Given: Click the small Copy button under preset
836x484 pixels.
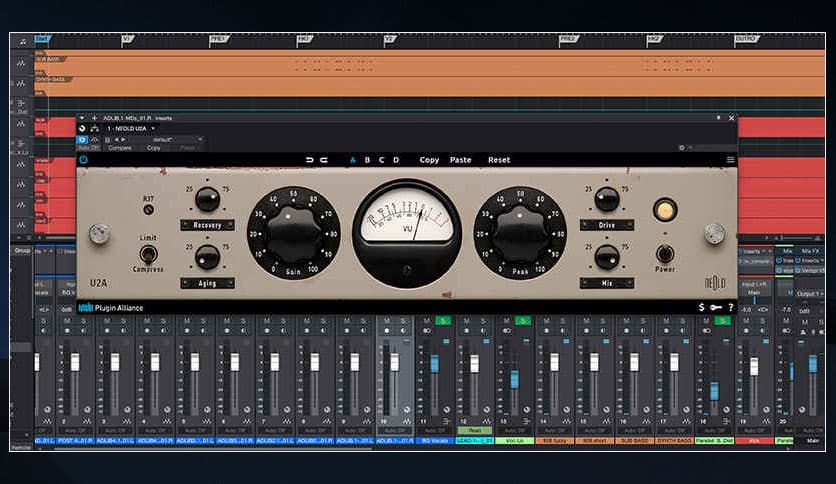Looking at the screenshot, I should point(154,148).
